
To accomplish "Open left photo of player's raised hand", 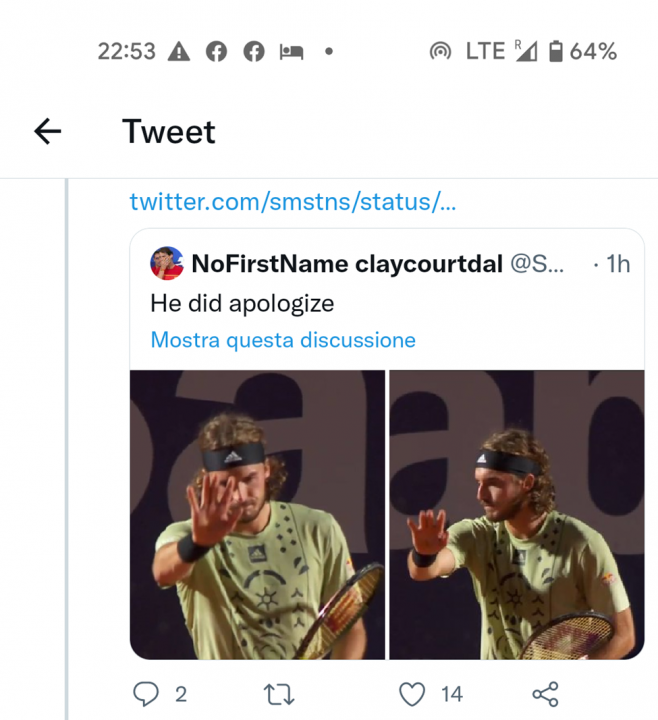I will (258, 515).
